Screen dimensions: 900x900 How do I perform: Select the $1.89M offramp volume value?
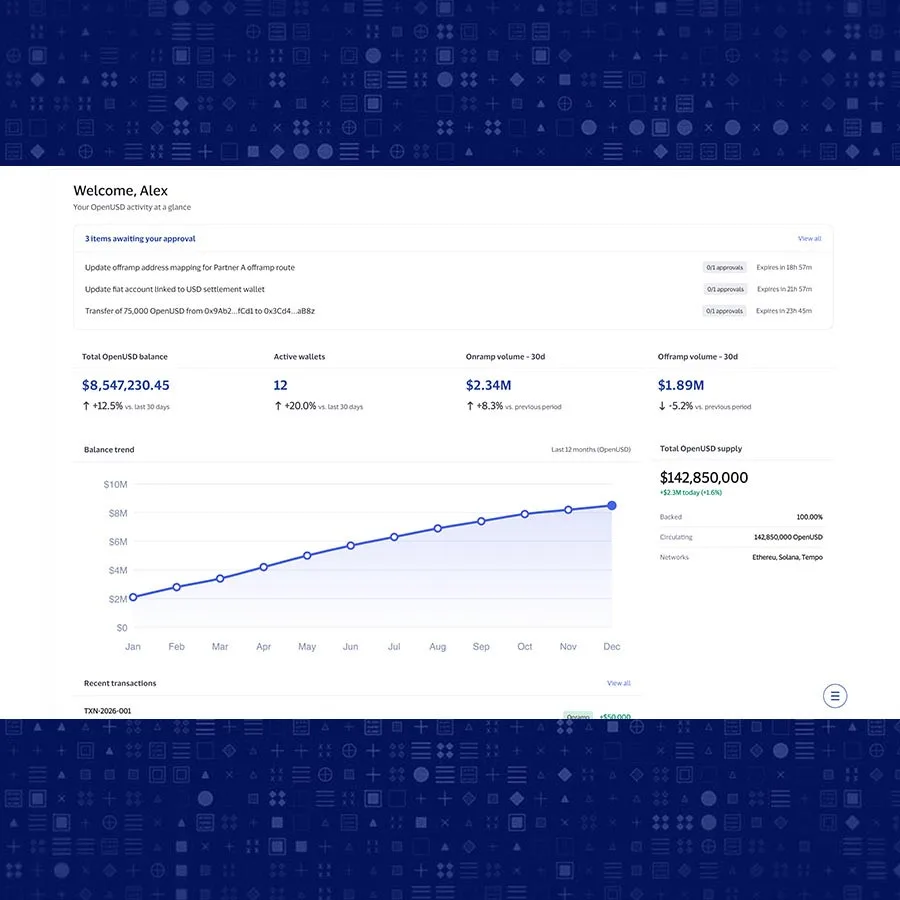tap(681, 385)
